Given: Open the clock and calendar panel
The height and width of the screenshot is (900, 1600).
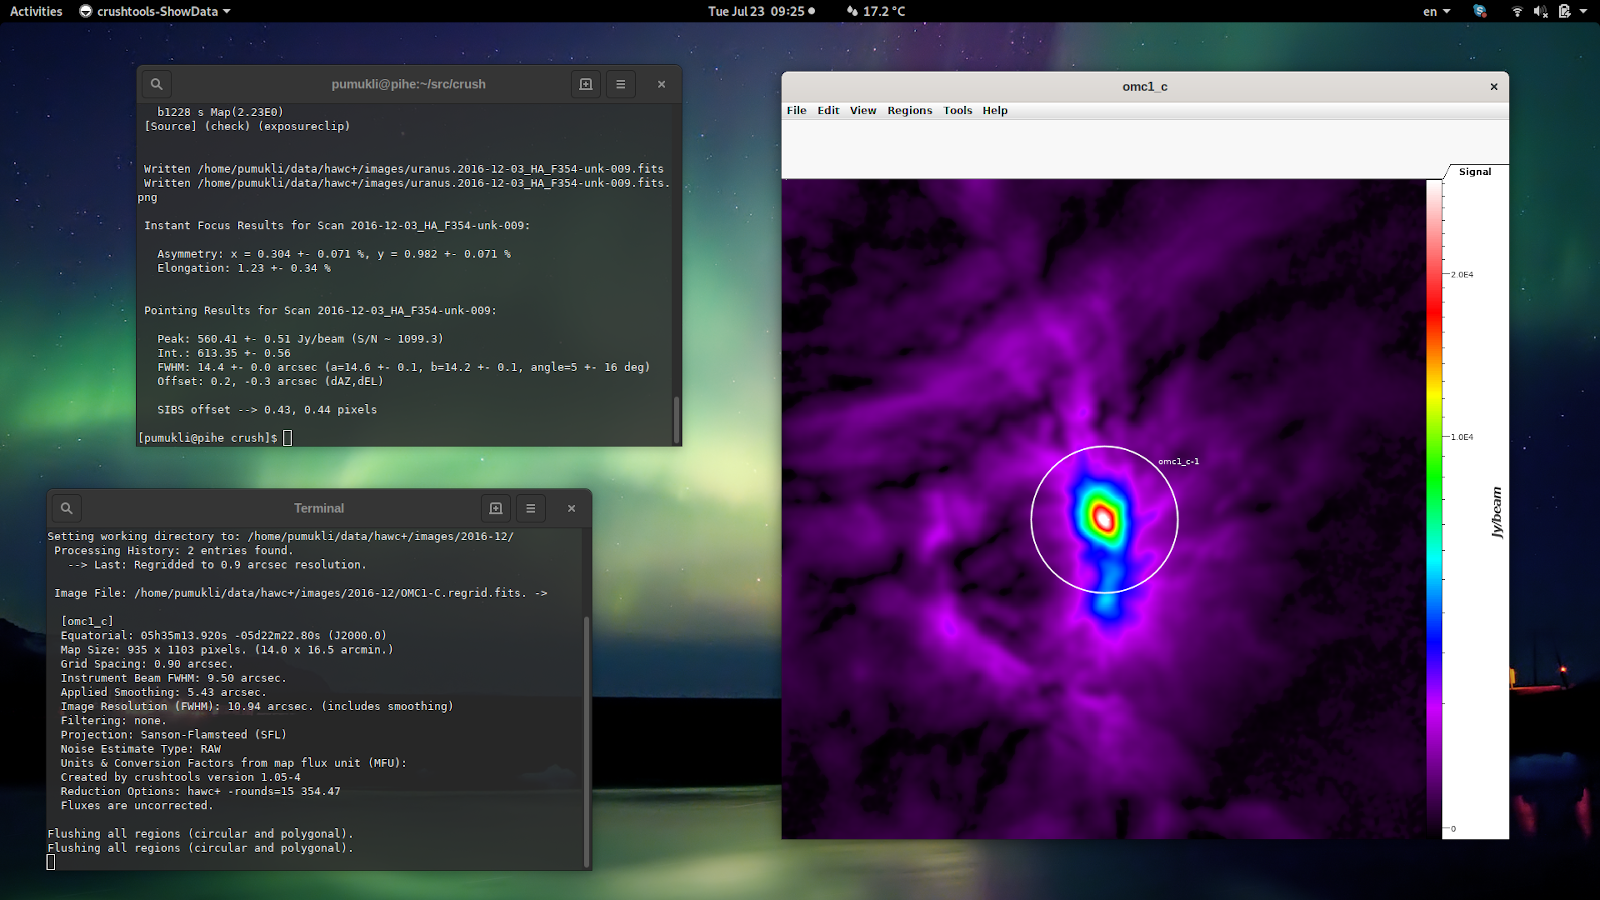Looking at the screenshot, I should click(761, 11).
